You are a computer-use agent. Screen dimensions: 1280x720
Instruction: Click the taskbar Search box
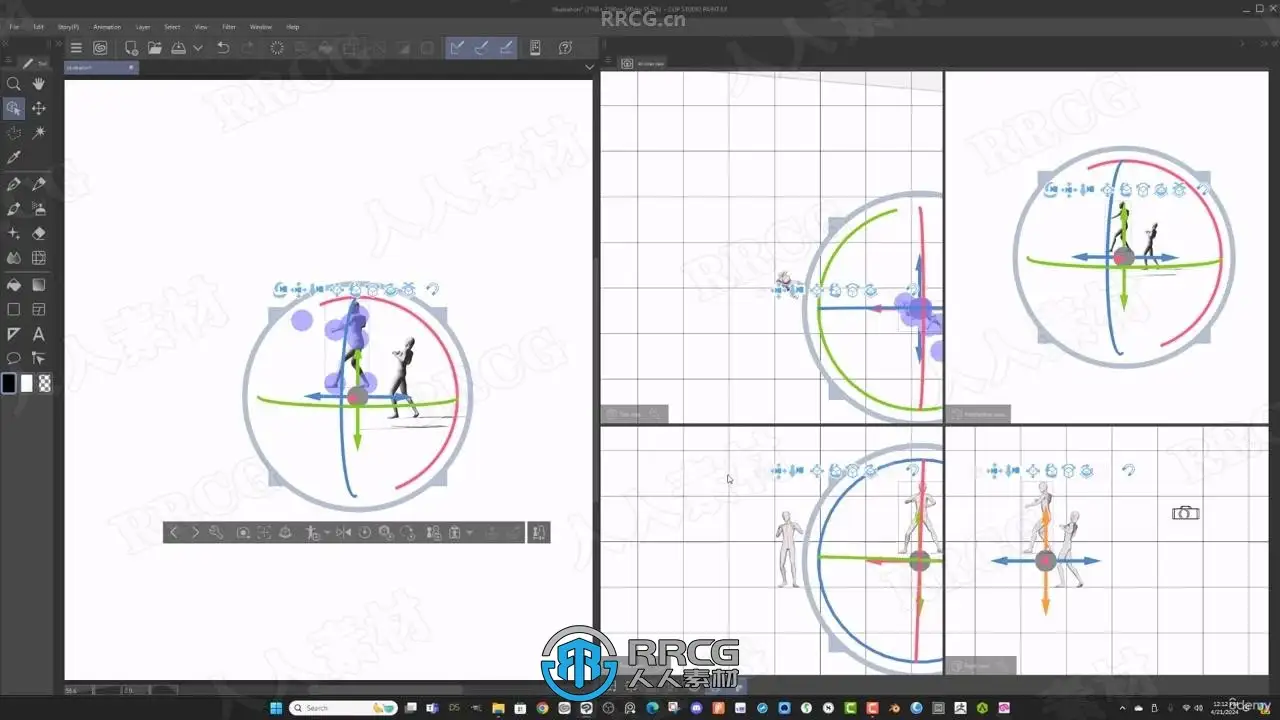(x=343, y=708)
